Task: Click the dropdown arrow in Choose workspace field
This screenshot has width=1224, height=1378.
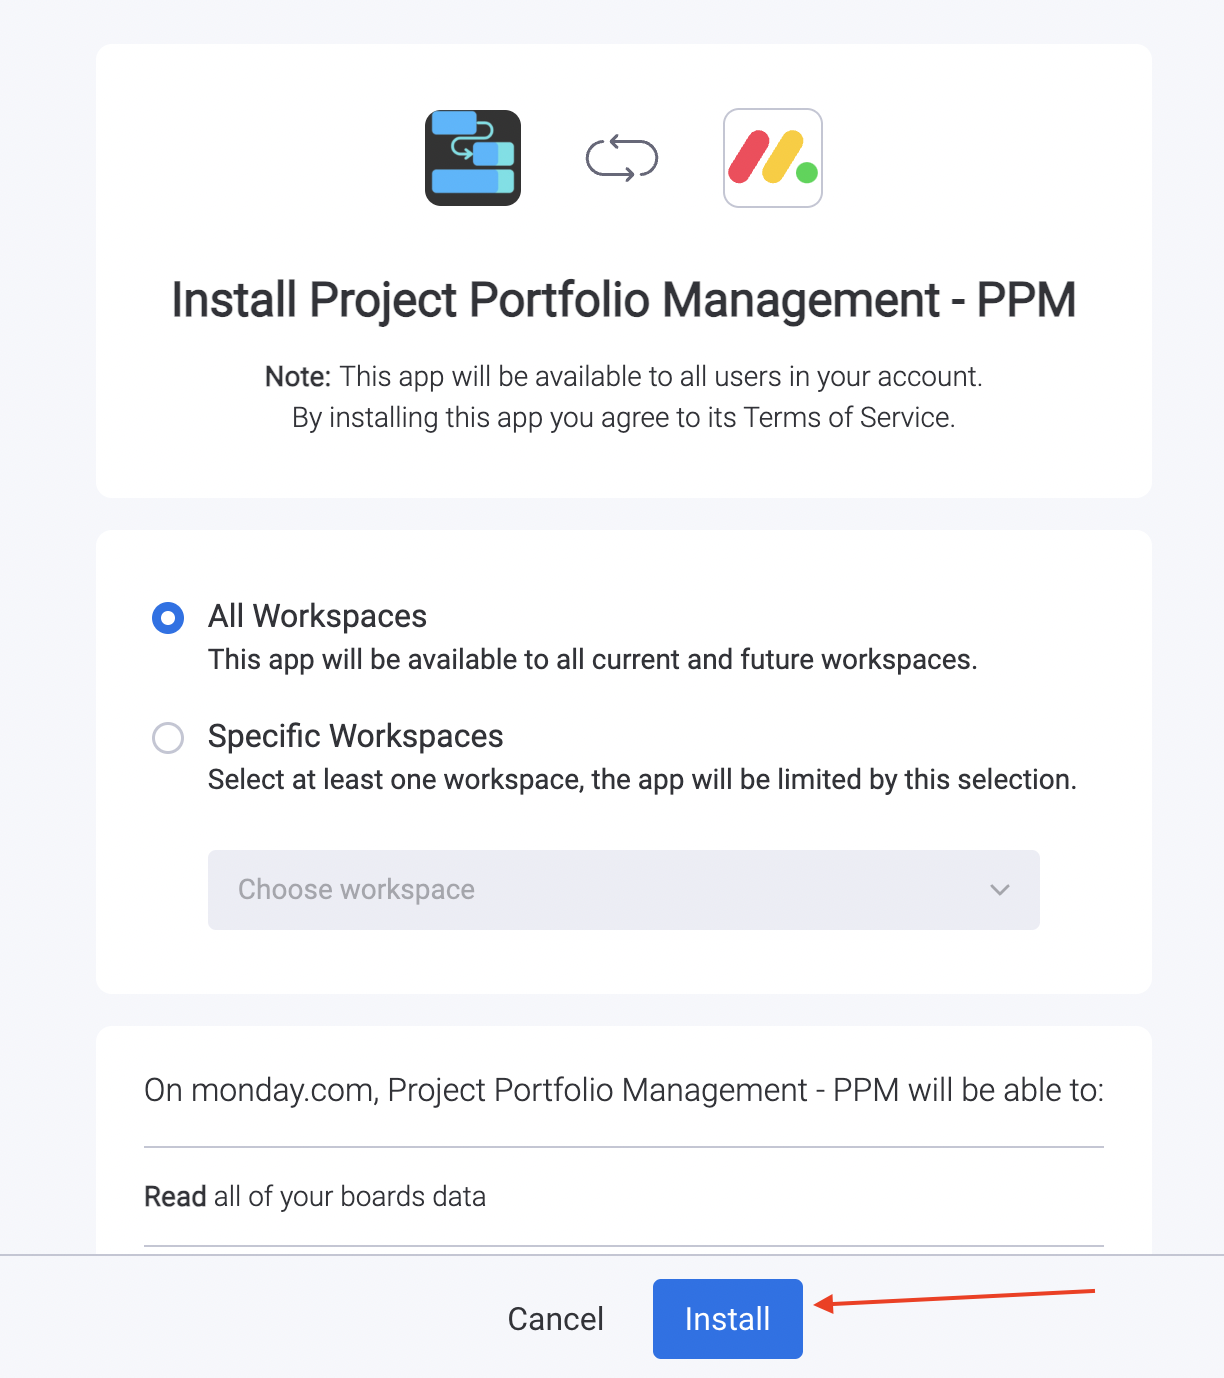Action: click(x=999, y=889)
